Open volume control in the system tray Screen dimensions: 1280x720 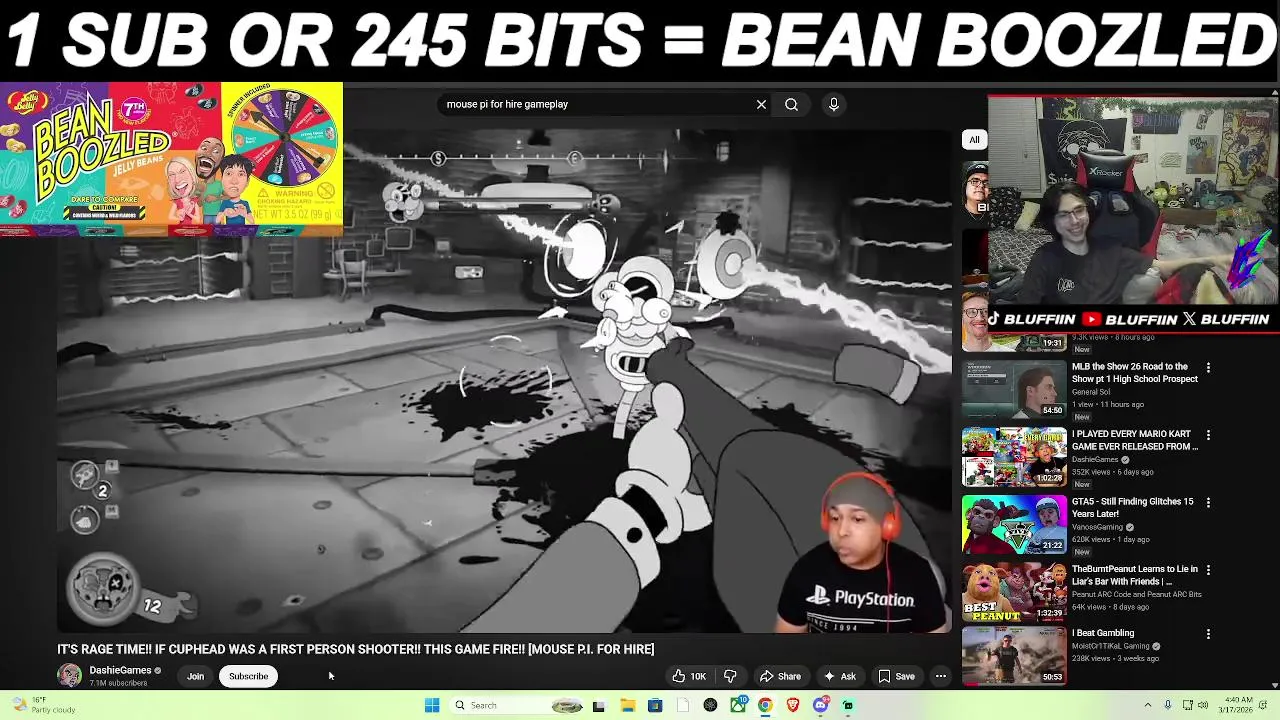pyautogui.click(x=1203, y=705)
